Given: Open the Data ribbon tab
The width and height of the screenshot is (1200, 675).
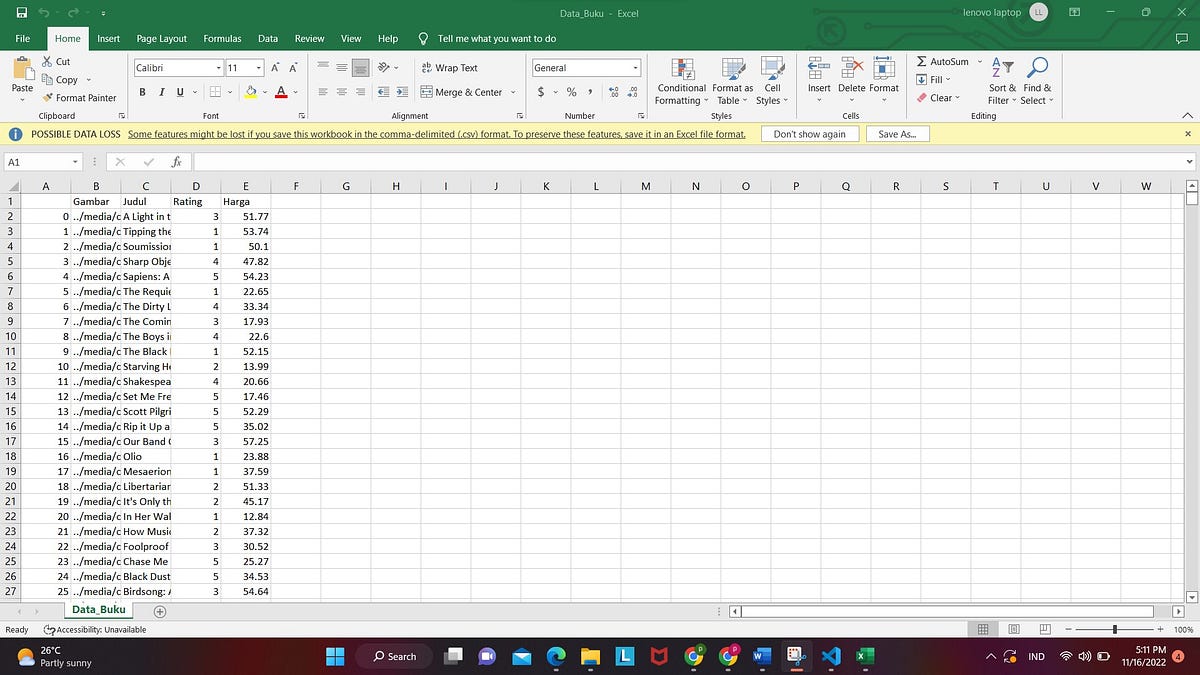Looking at the screenshot, I should coord(268,38).
